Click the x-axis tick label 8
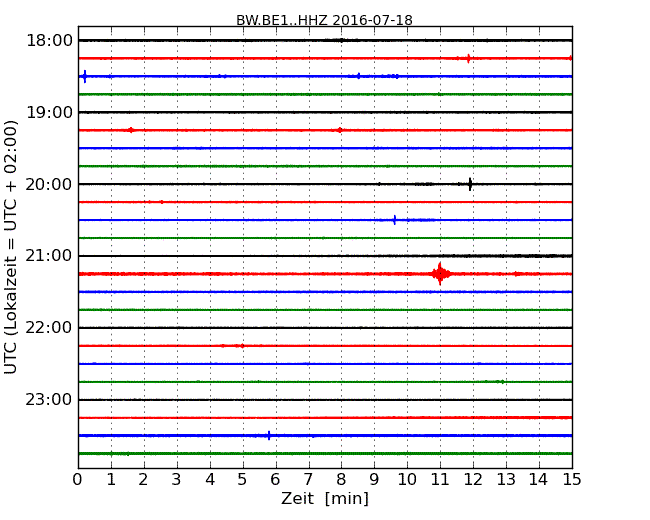650x520 pixels. click(341, 480)
